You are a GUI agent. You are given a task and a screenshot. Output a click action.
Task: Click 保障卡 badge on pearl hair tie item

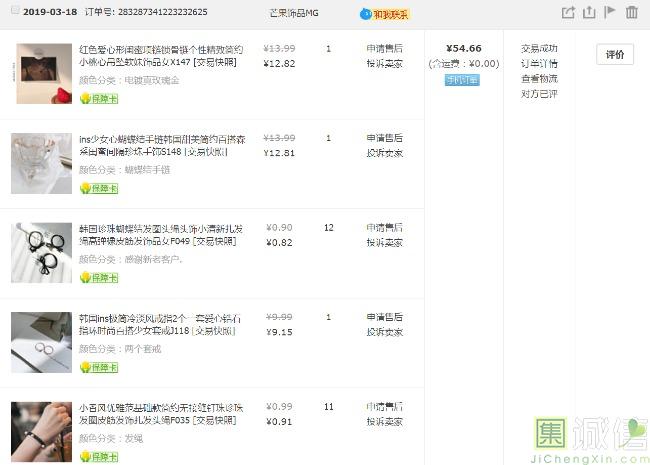(99, 278)
